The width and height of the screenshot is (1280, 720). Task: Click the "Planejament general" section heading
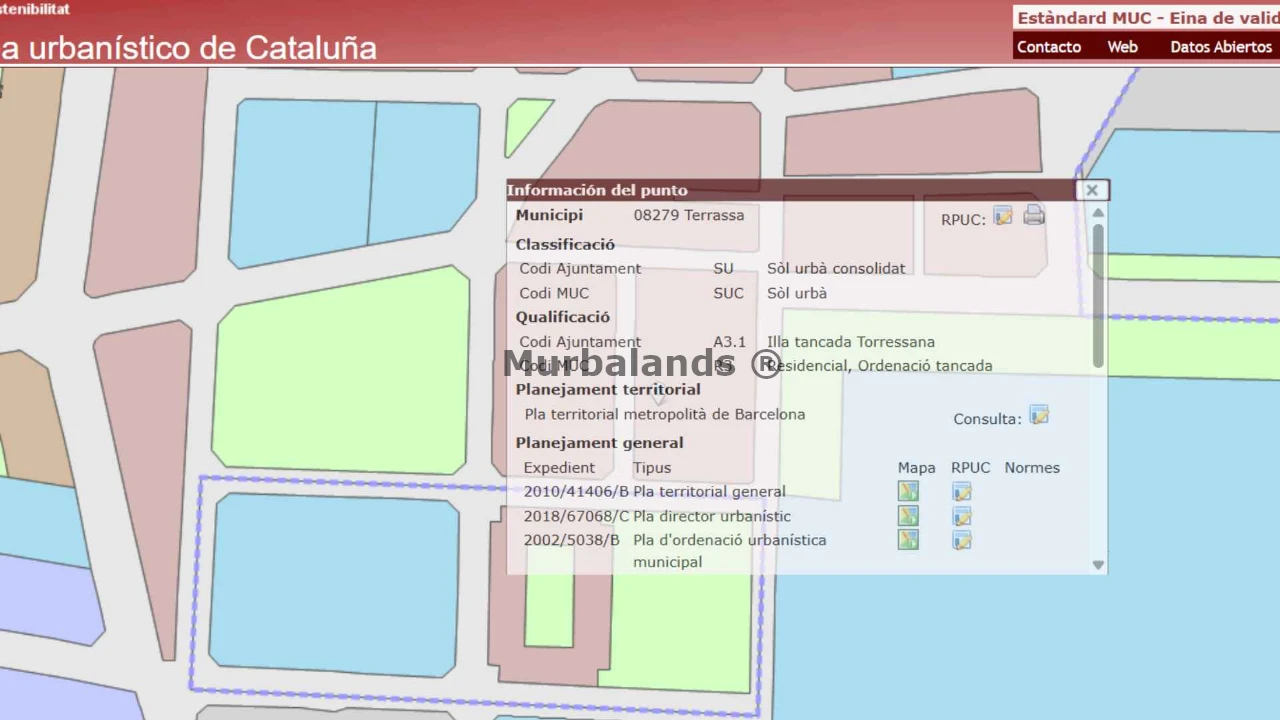[x=600, y=443]
